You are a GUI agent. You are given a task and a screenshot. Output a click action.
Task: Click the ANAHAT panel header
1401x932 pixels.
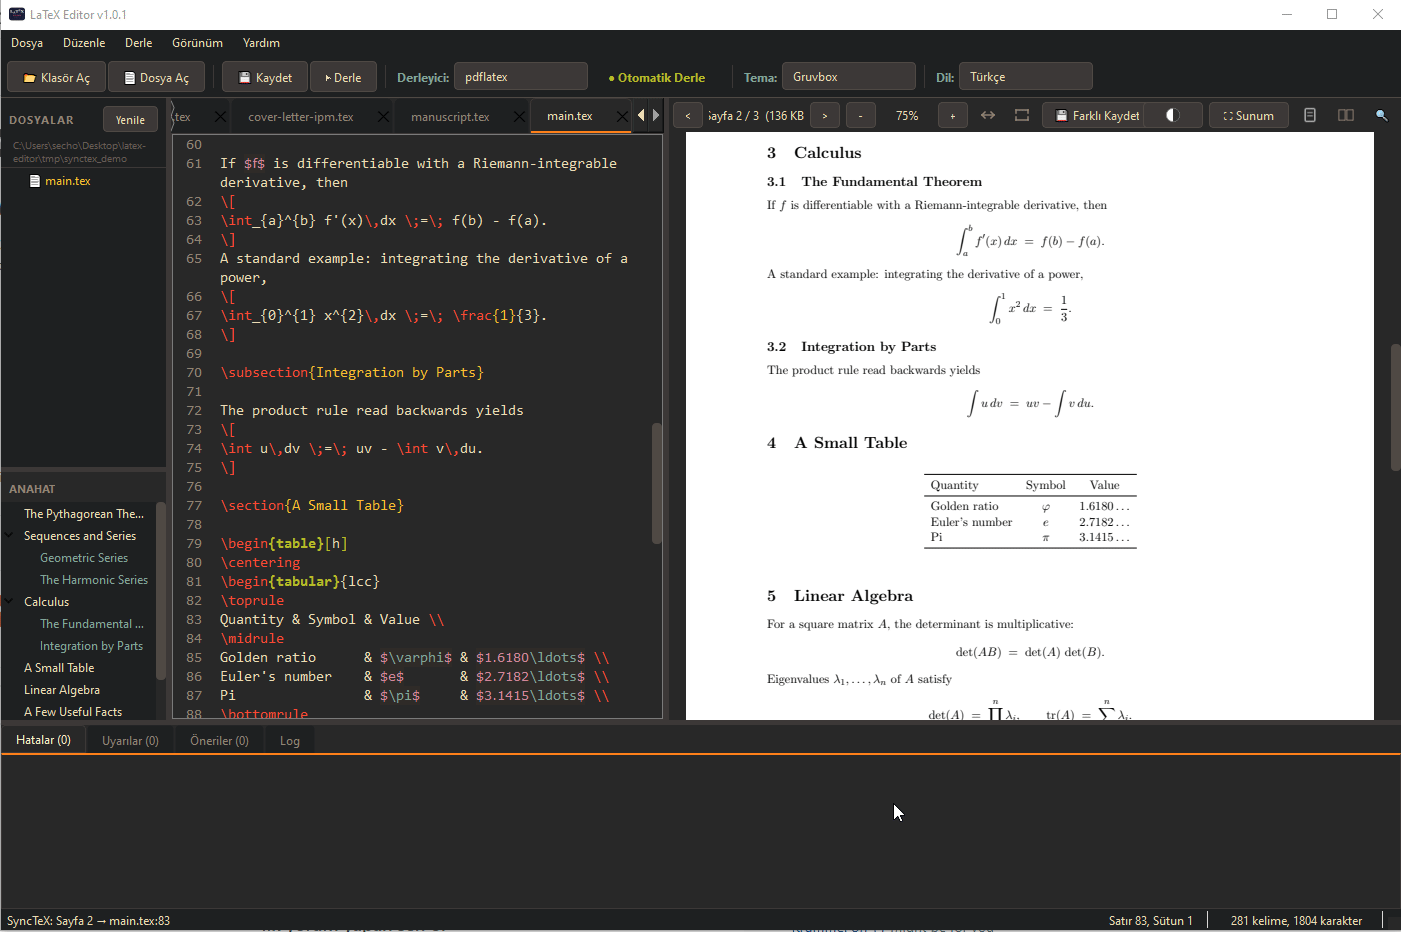pos(32,489)
